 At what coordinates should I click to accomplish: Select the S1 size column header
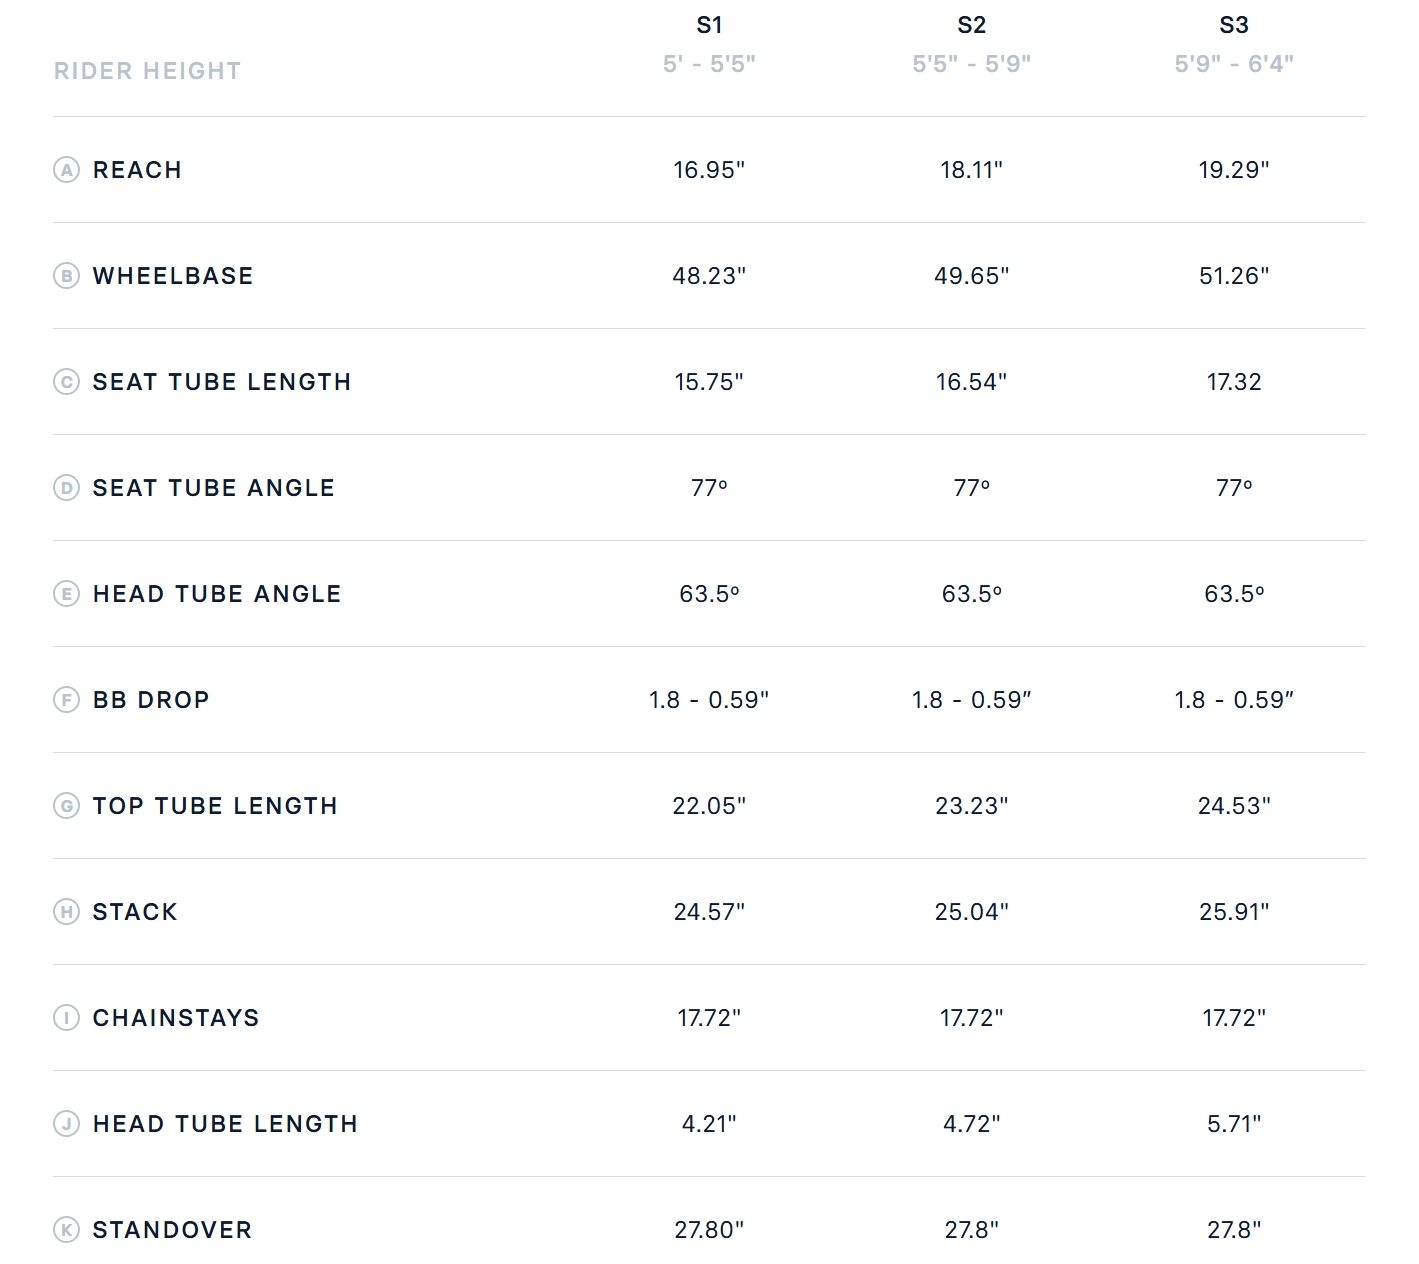(709, 25)
